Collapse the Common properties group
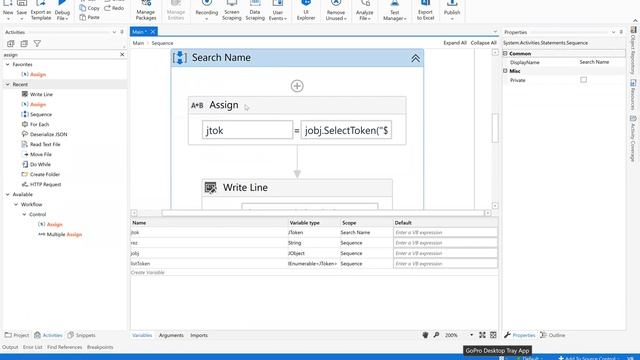 pos(505,53)
